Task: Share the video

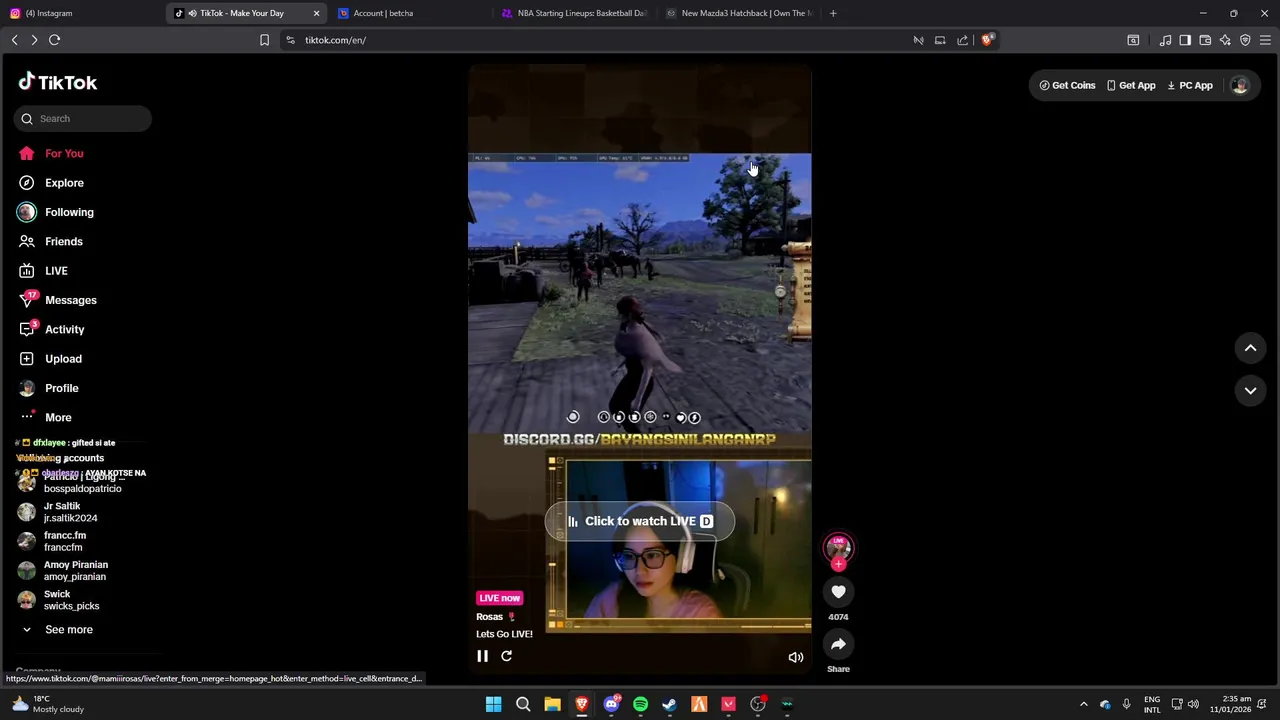Action: click(838, 645)
